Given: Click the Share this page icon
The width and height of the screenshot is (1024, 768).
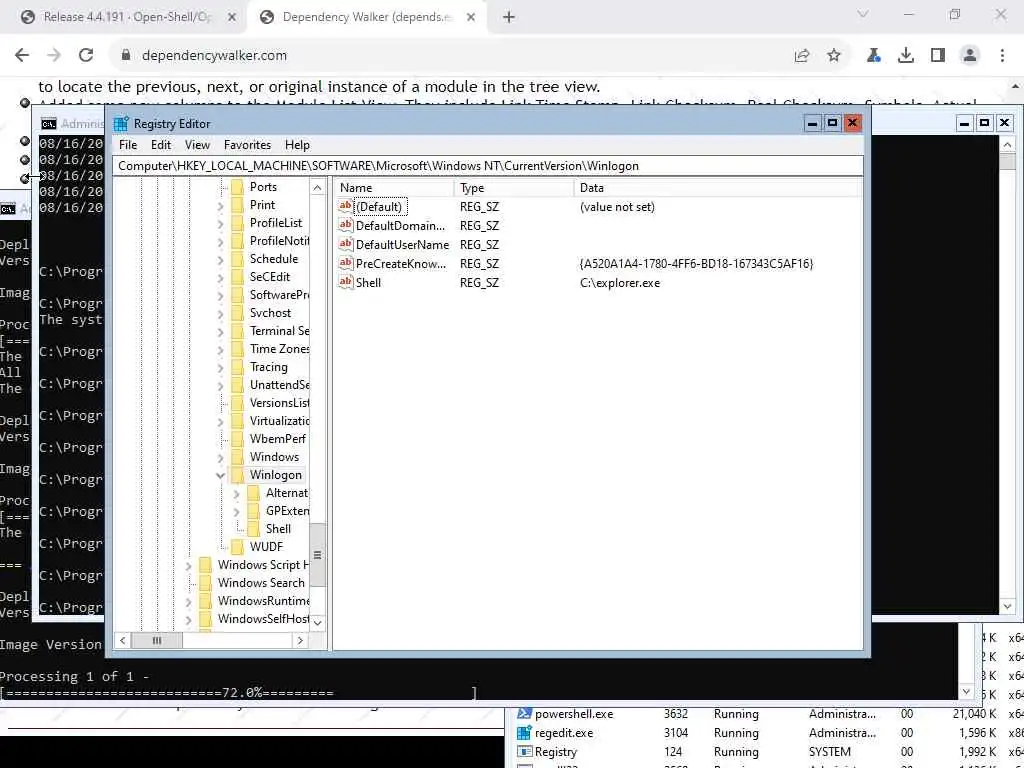Looking at the screenshot, I should coord(802,56).
